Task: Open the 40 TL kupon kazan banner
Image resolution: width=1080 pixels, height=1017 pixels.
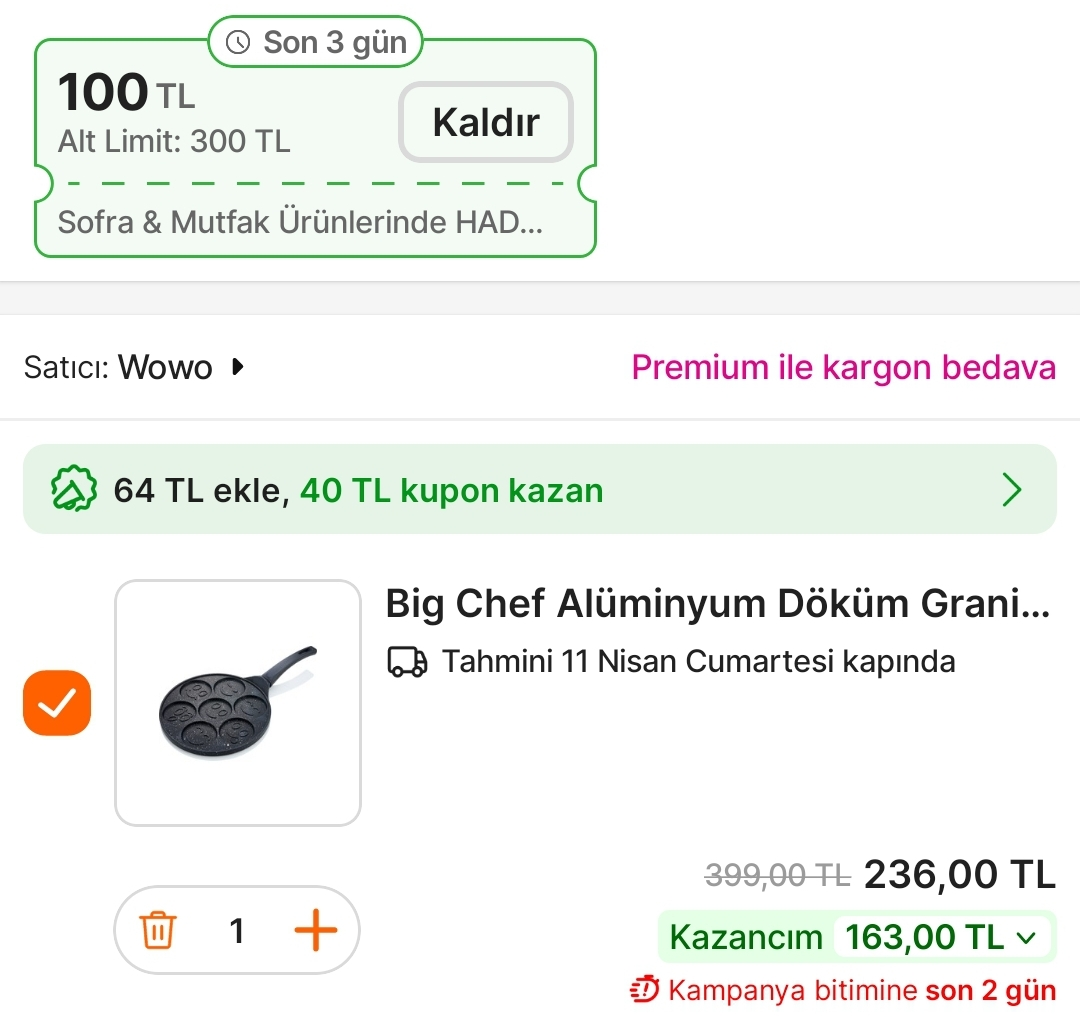Action: tap(451, 490)
